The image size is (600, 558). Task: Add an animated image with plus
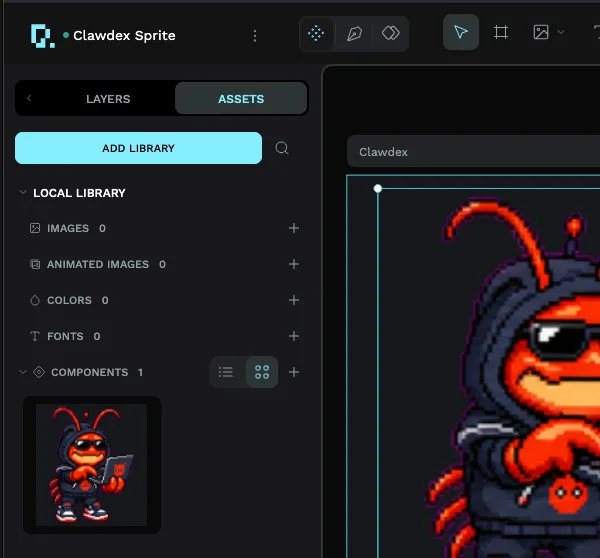(x=294, y=264)
